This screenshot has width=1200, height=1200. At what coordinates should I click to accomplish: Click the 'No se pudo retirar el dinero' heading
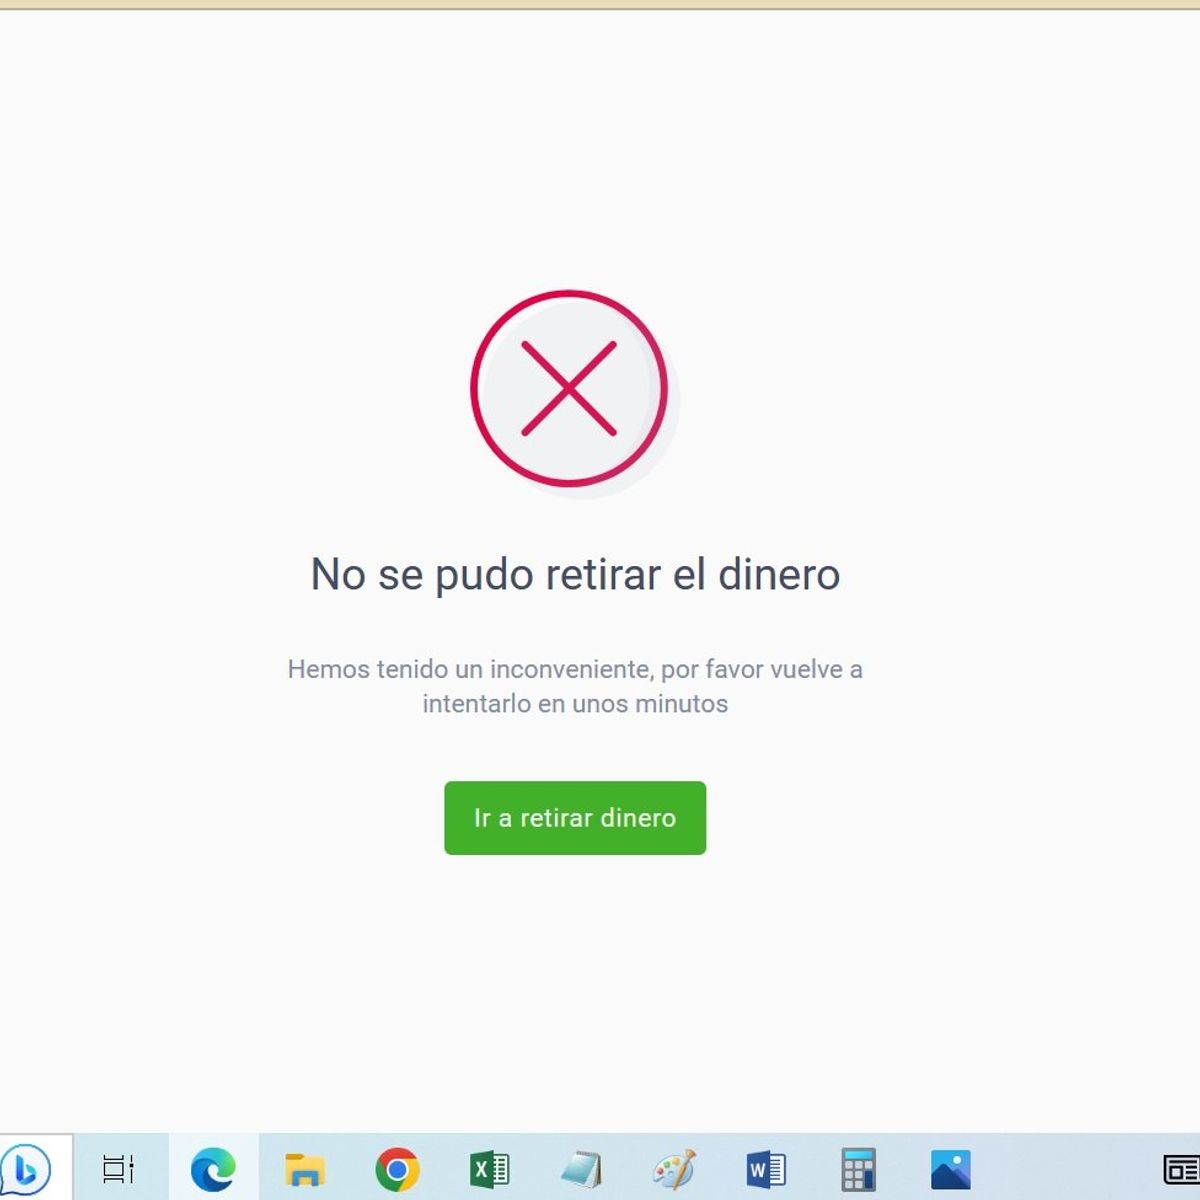pyautogui.click(x=575, y=575)
